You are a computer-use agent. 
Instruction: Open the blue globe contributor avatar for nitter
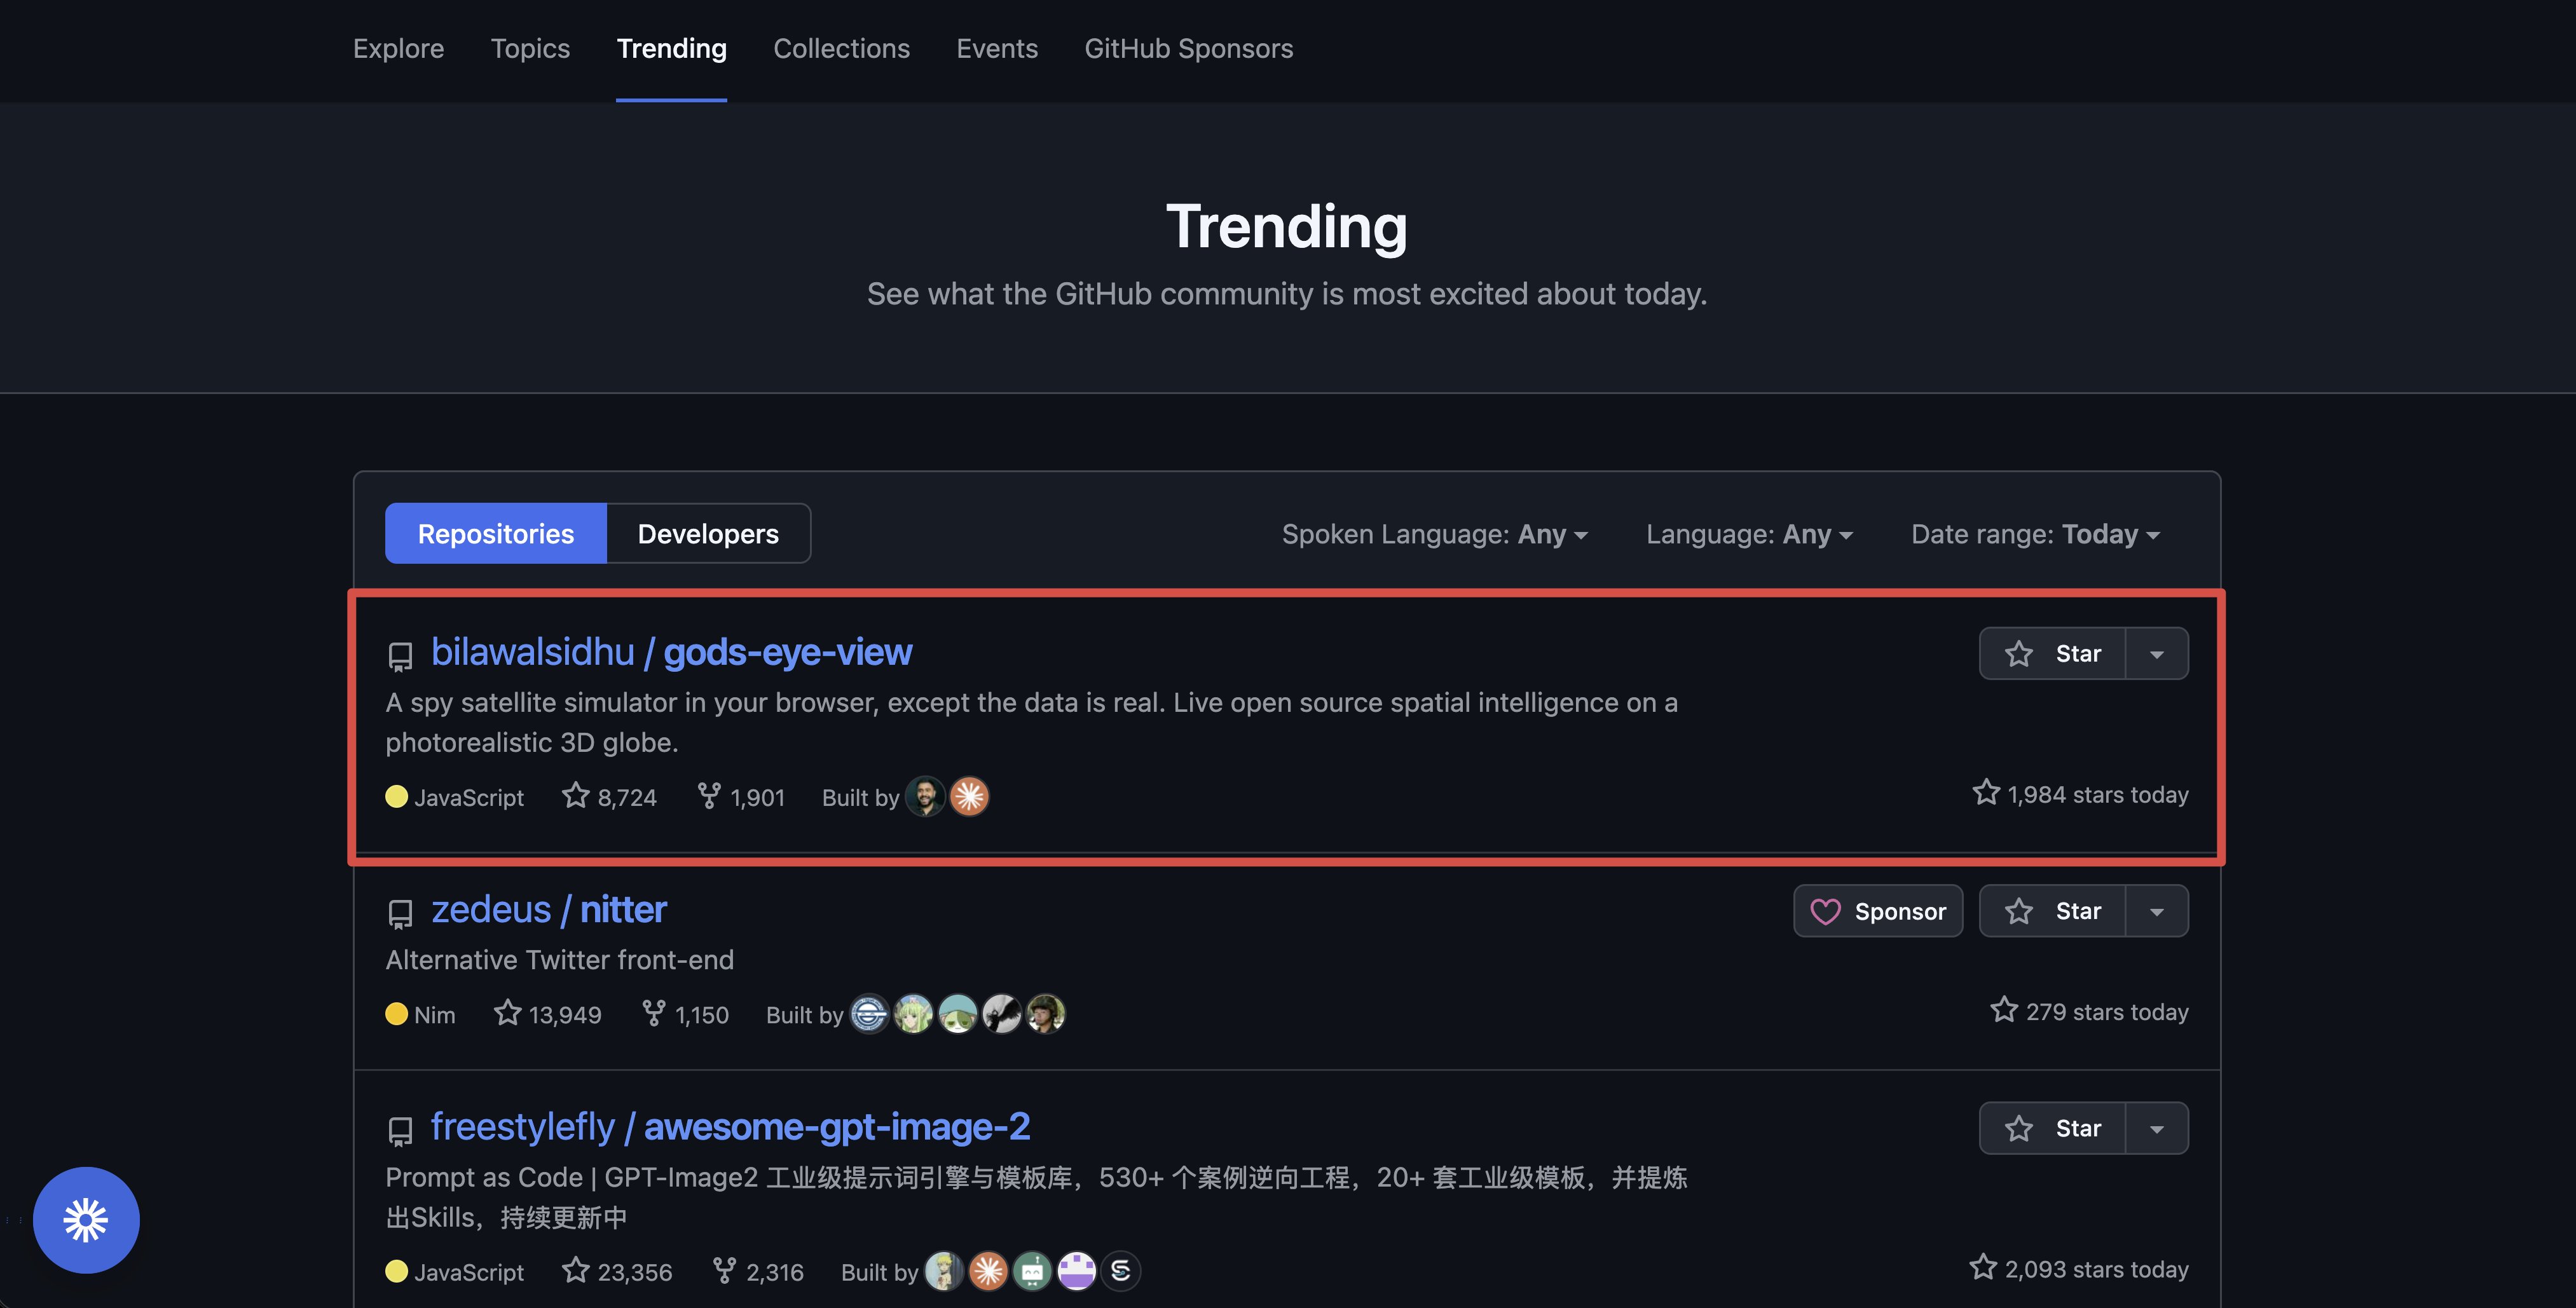[869, 1014]
